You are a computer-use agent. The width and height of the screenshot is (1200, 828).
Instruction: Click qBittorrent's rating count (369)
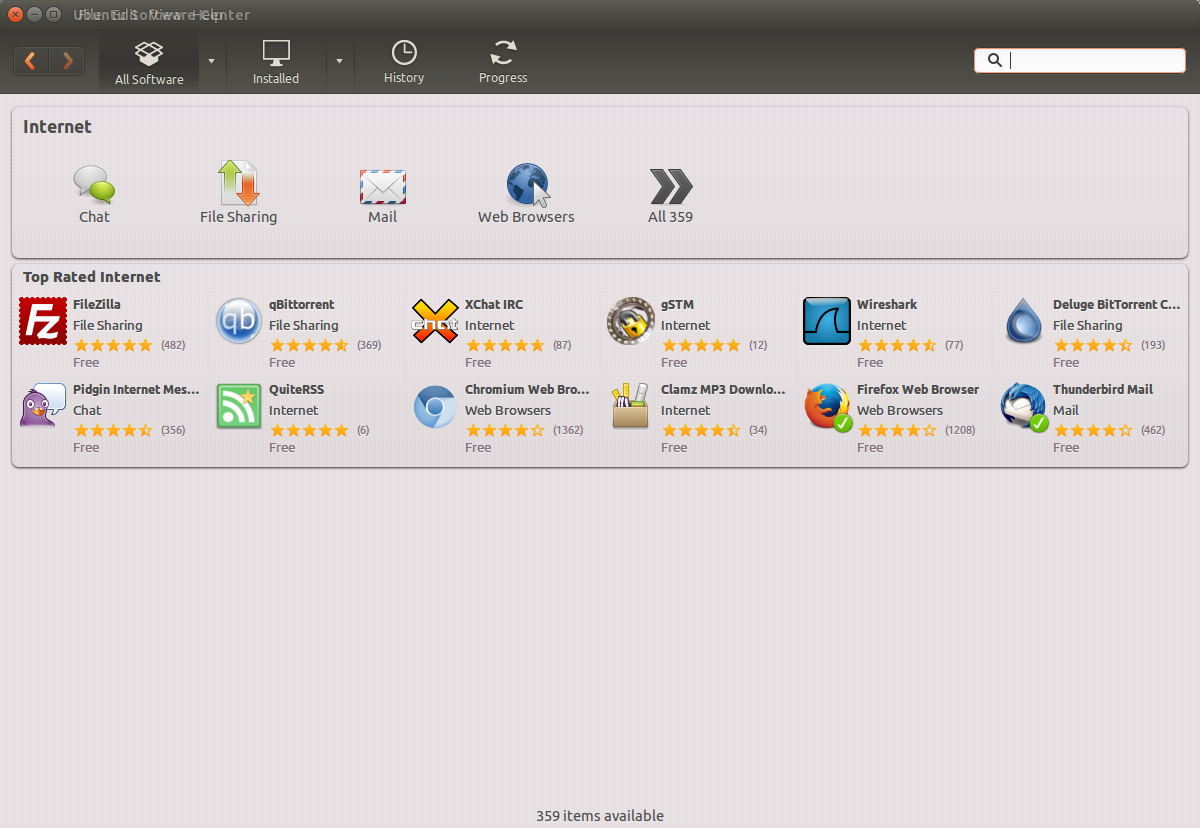369,345
